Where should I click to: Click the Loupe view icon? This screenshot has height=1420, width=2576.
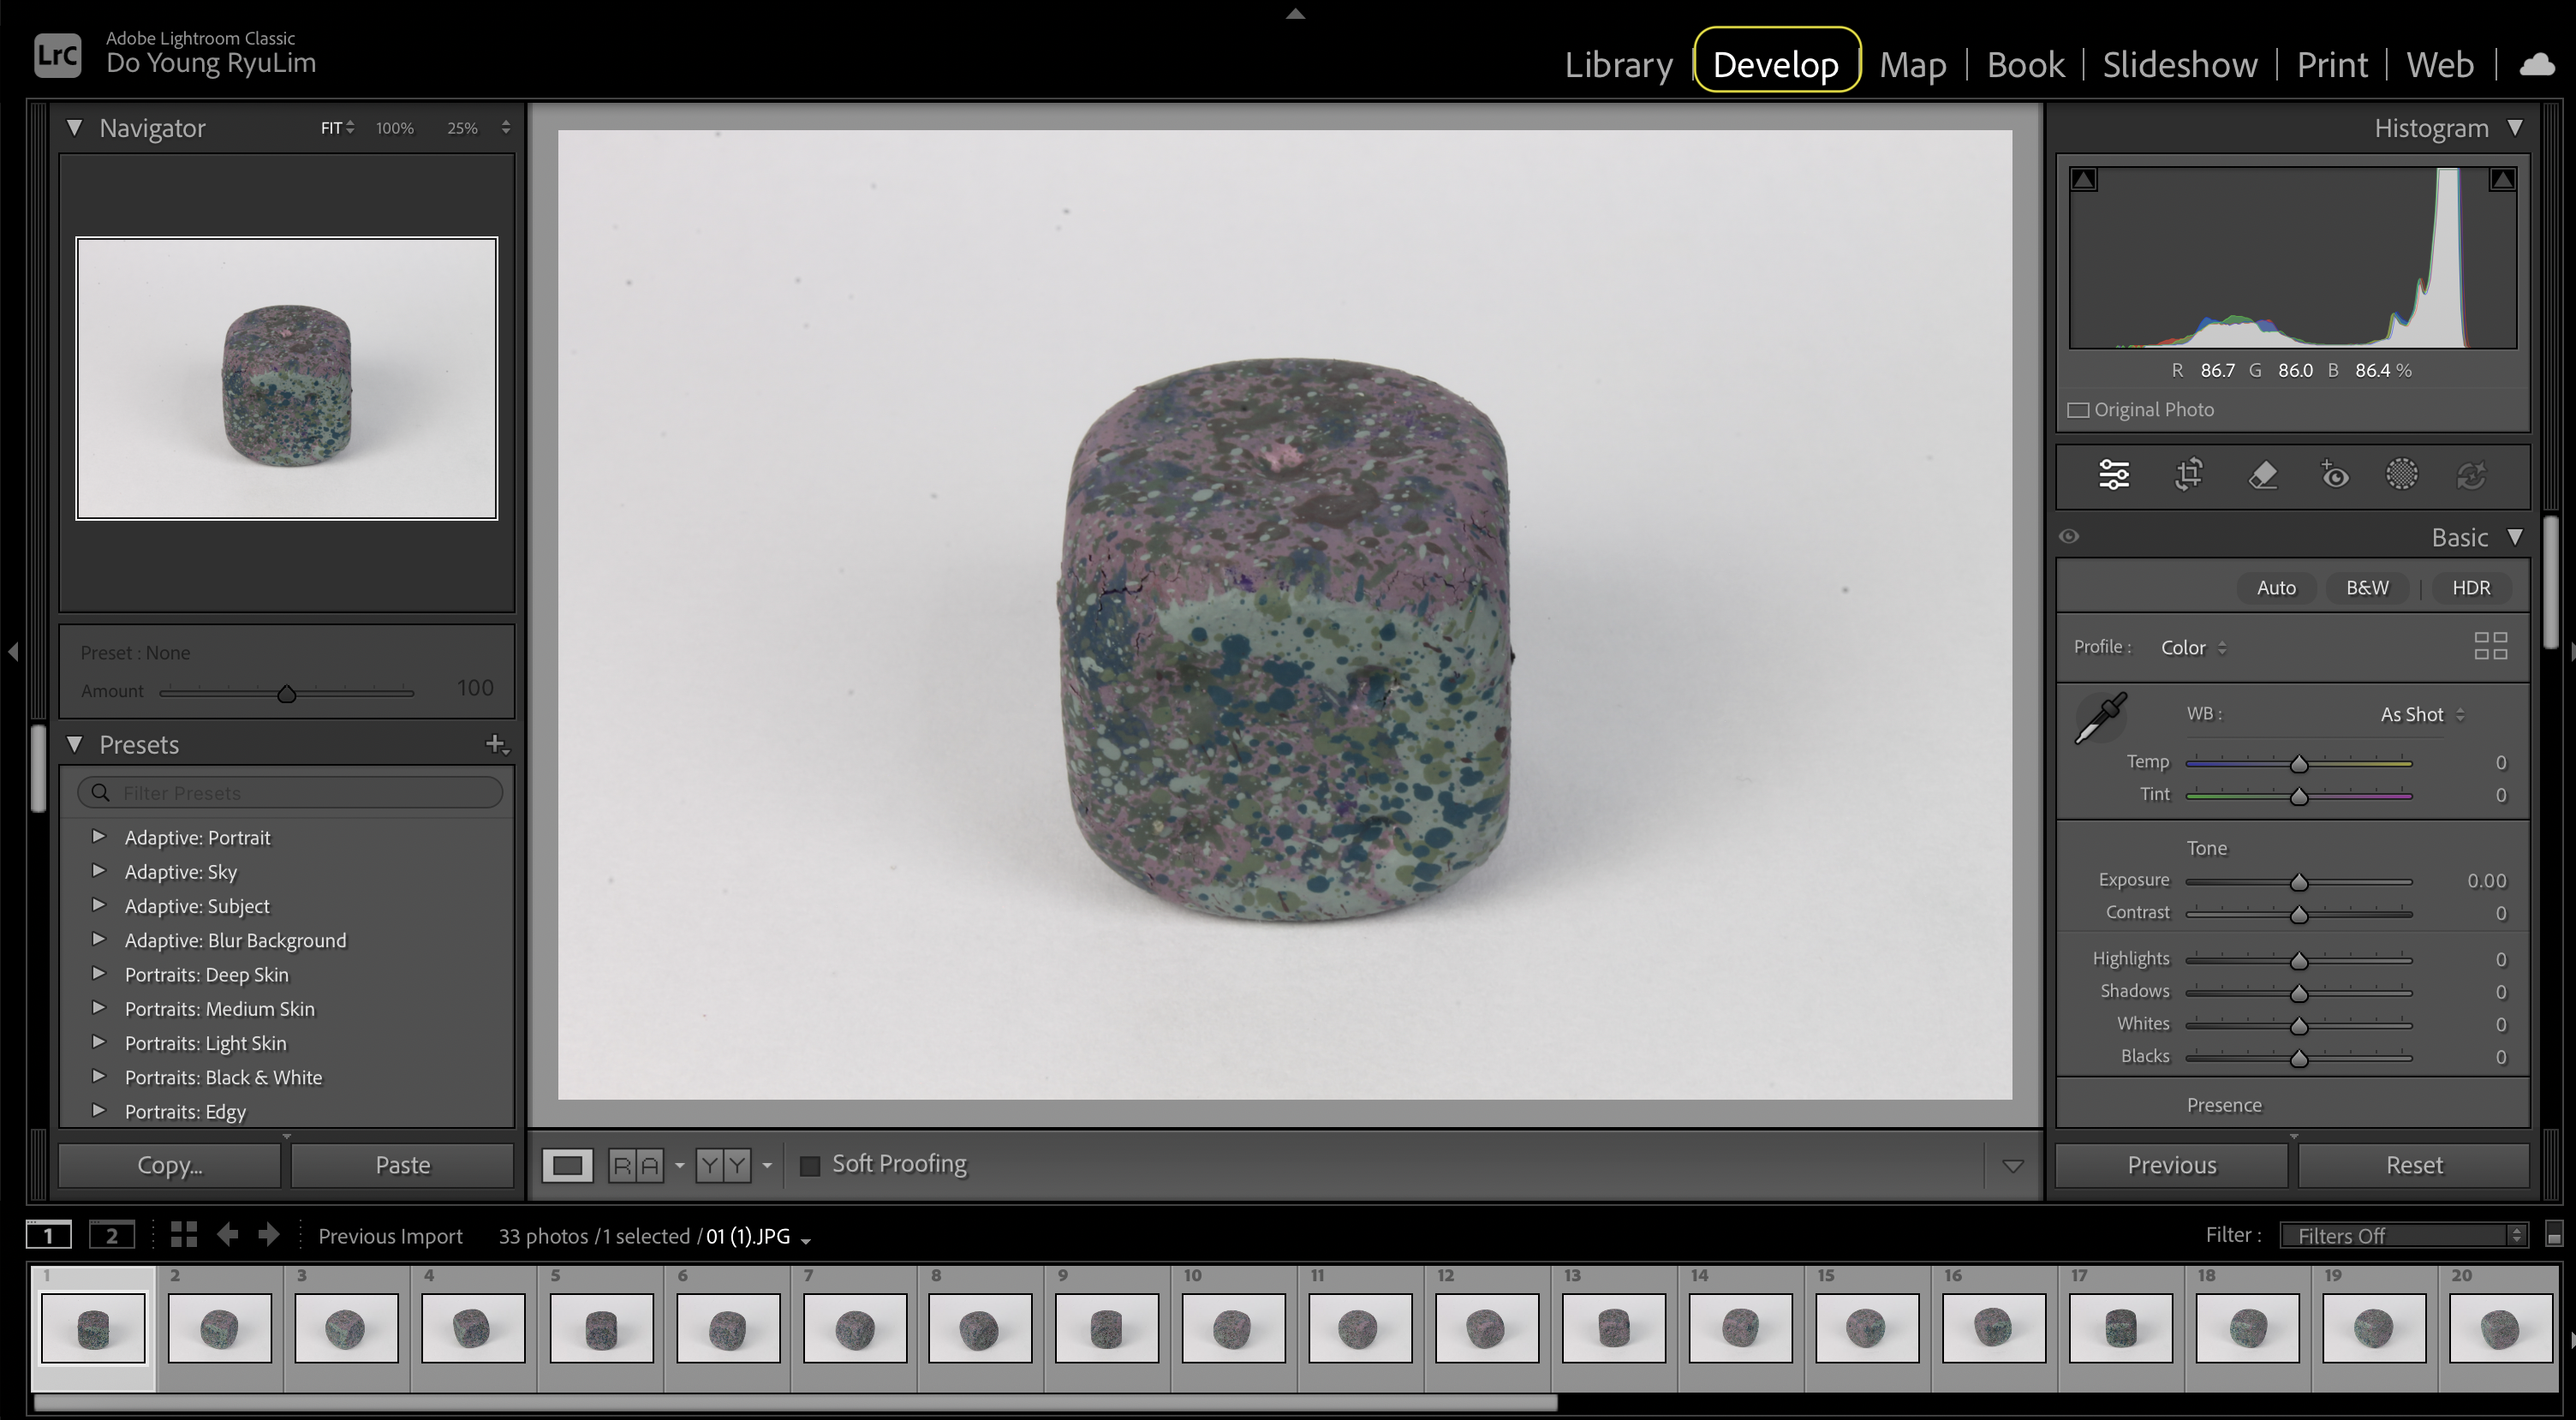pyautogui.click(x=567, y=1164)
